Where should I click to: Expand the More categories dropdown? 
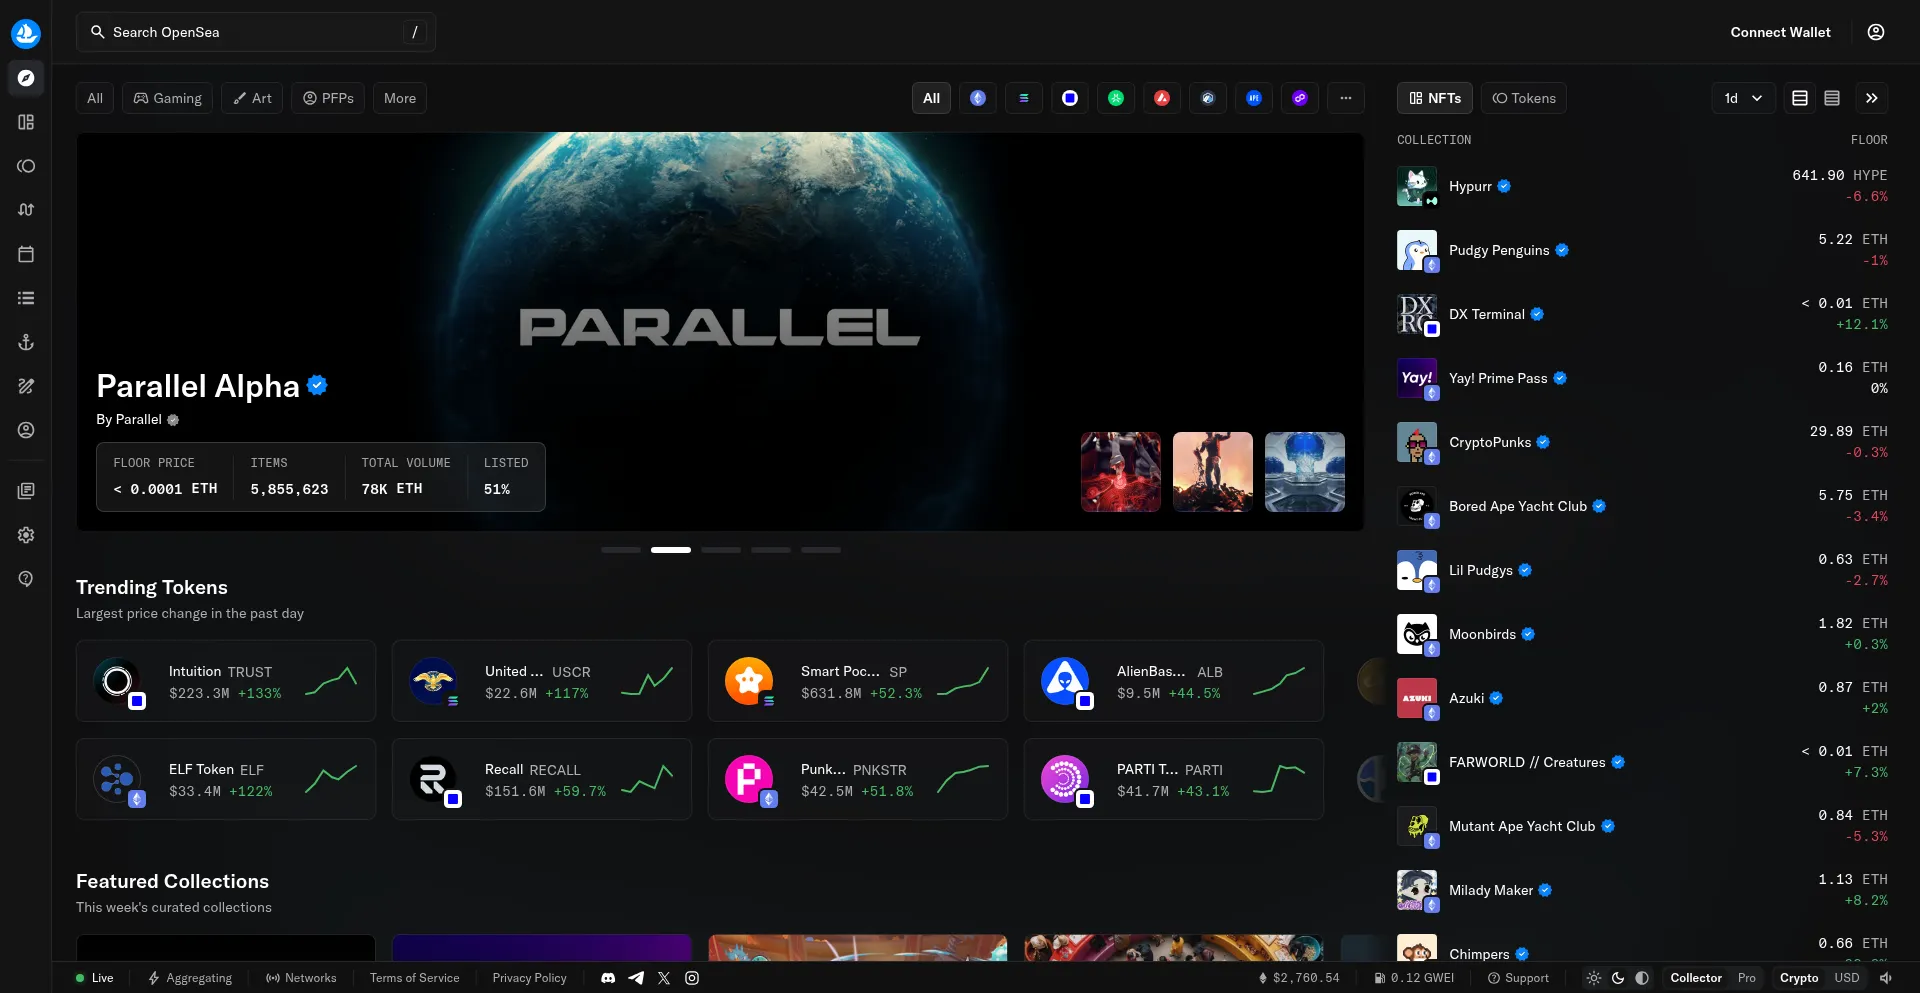pos(399,98)
